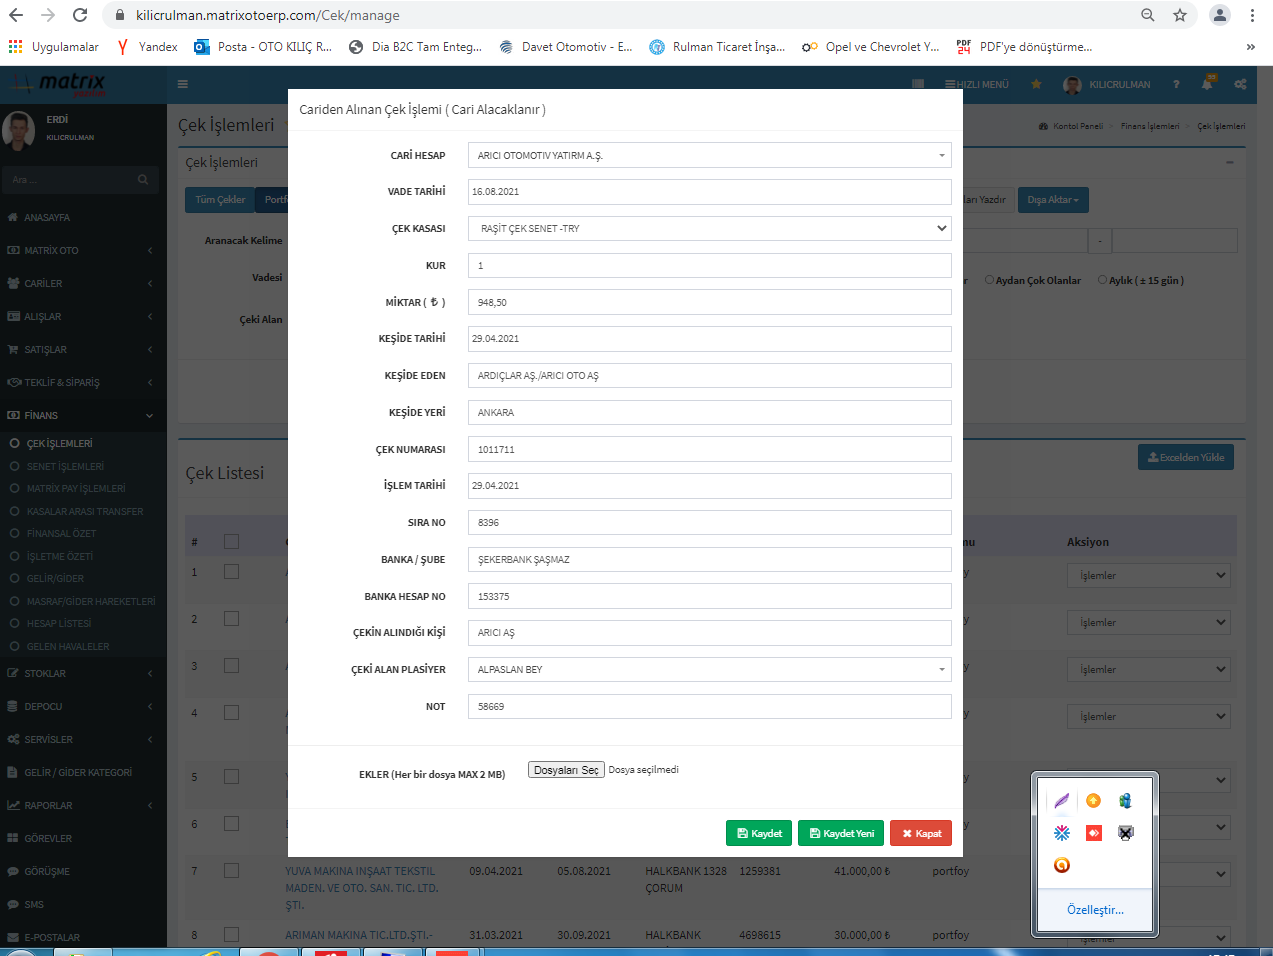Expand the STOKLAR sidebar menu
1273x956 pixels.
pos(45,674)
